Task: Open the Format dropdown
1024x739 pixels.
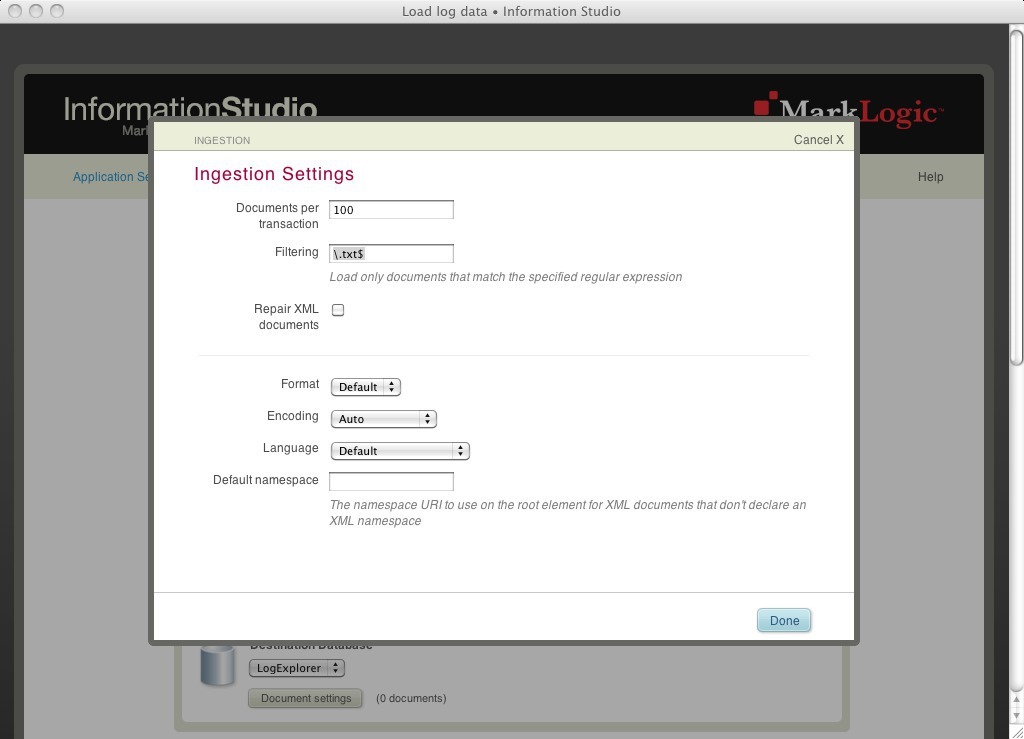Action: coord(366,387)
